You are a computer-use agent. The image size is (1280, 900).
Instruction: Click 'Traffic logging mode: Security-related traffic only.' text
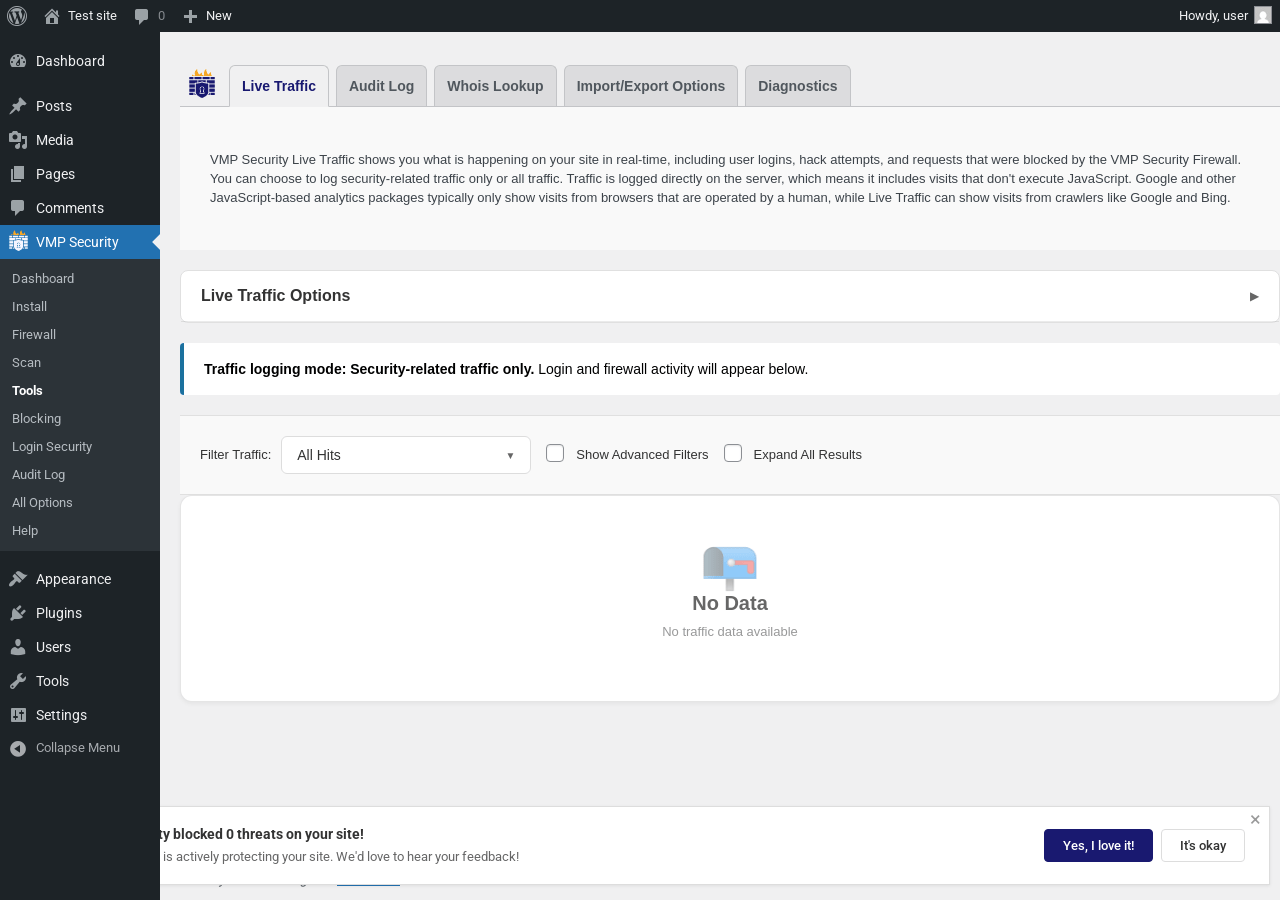coord(369,369)
